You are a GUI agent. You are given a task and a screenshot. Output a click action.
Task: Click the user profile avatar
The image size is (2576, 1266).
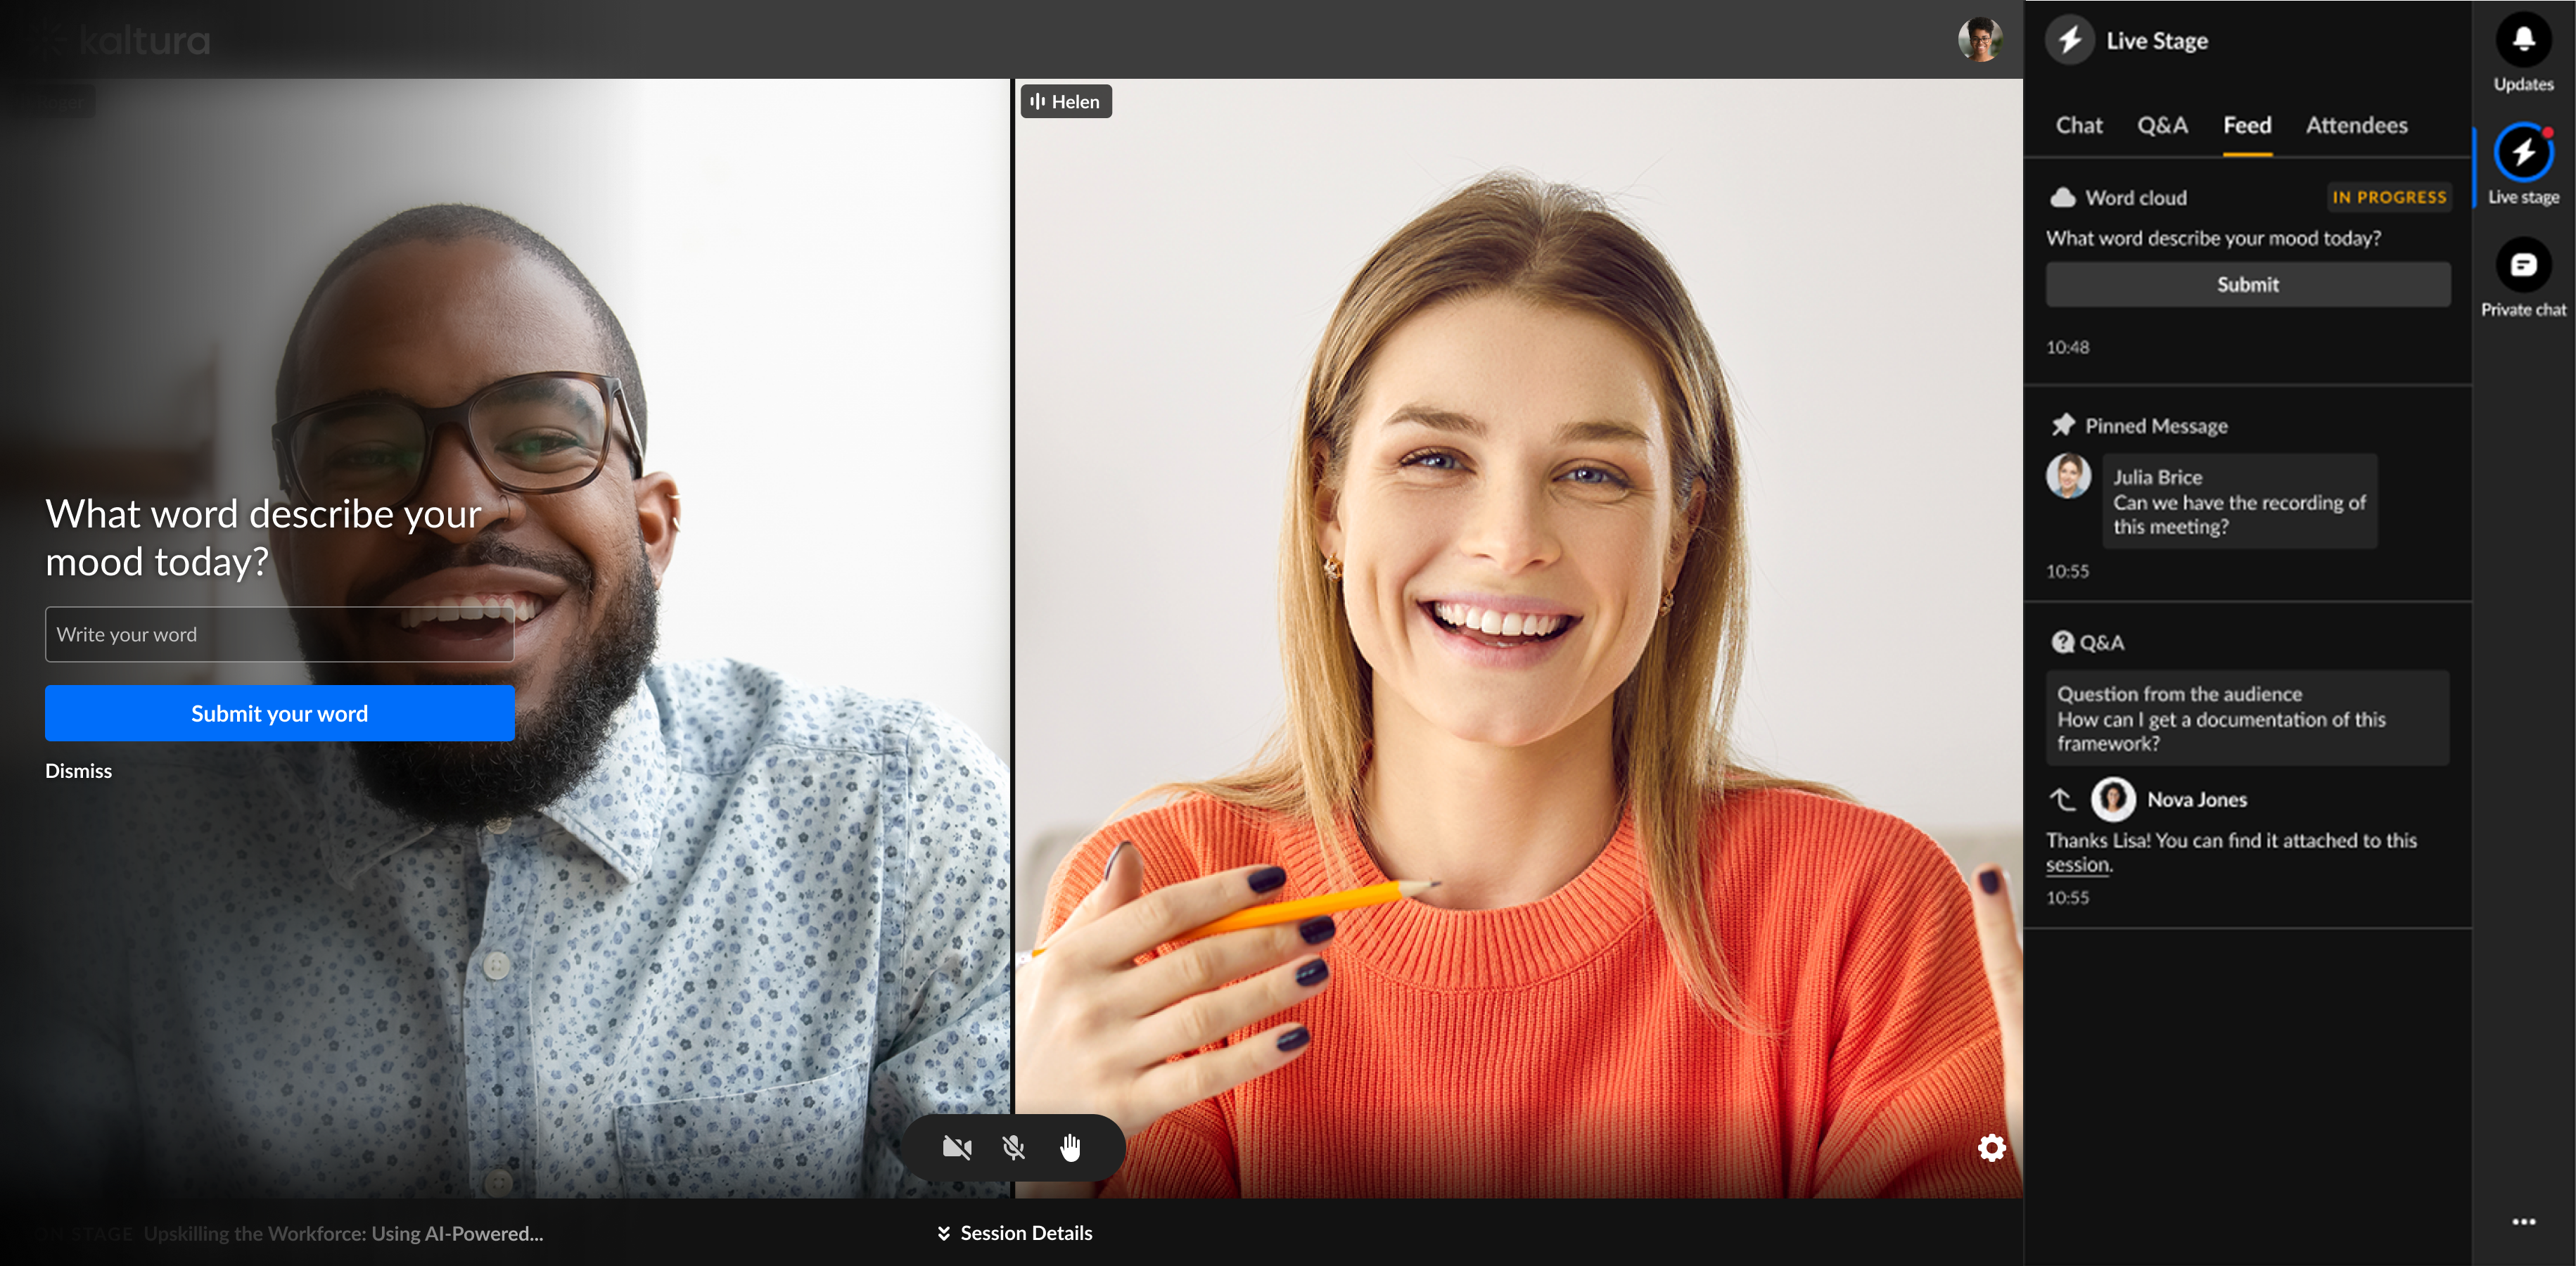[1979, 40]
